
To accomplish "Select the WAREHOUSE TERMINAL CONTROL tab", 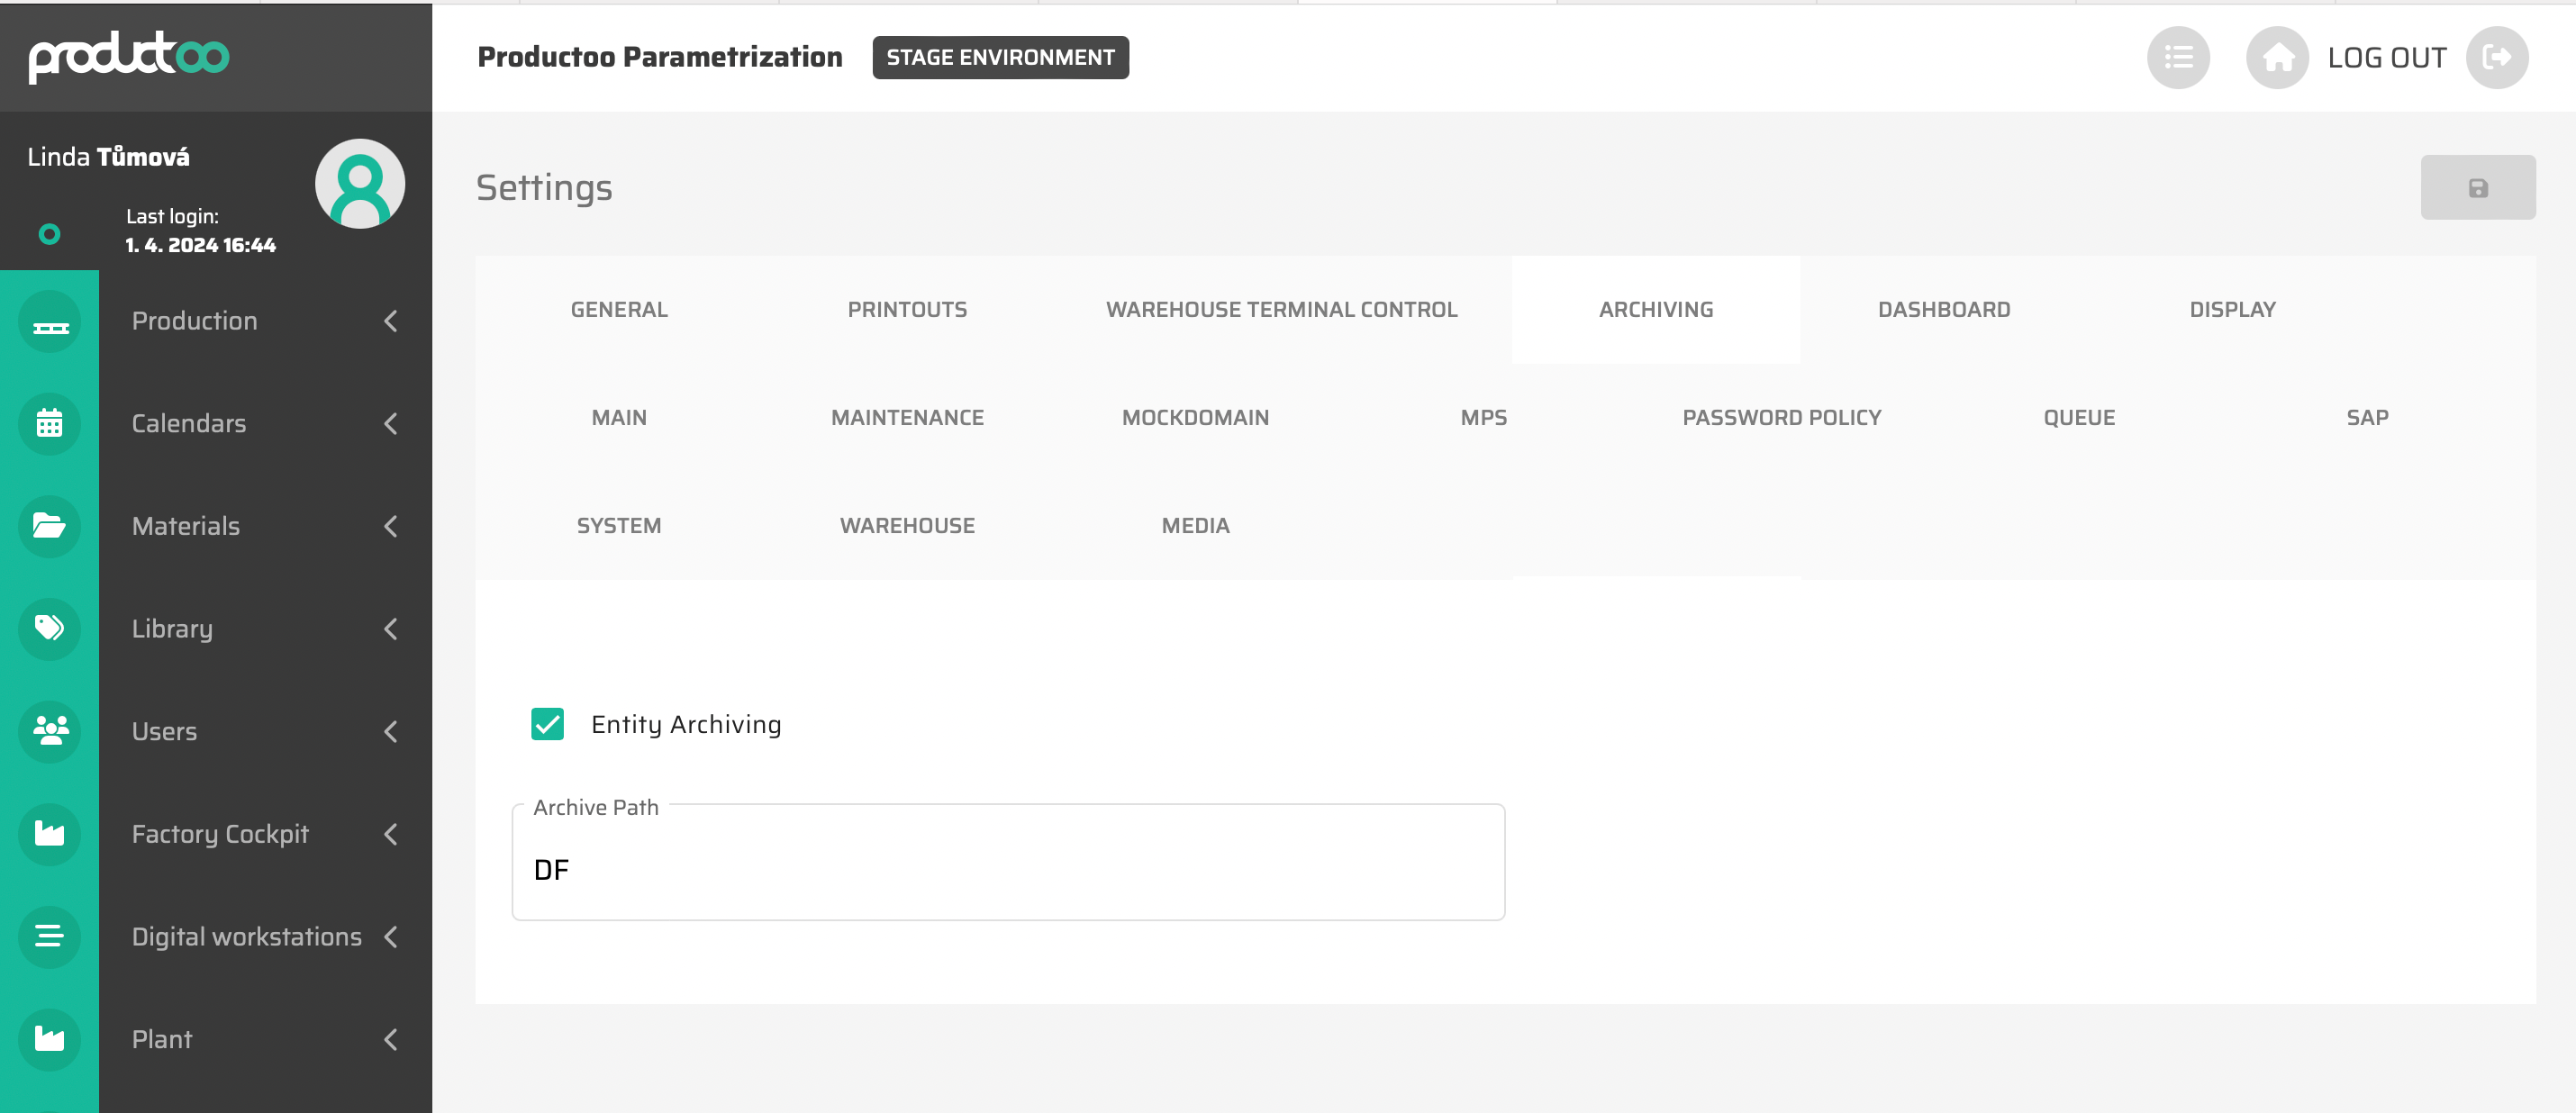I will point(1281,309).
